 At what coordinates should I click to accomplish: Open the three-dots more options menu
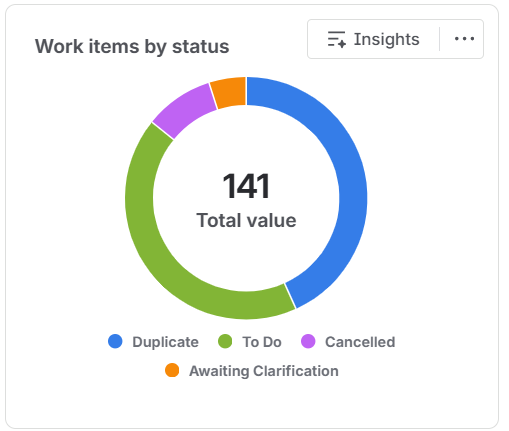pos(464,39)
